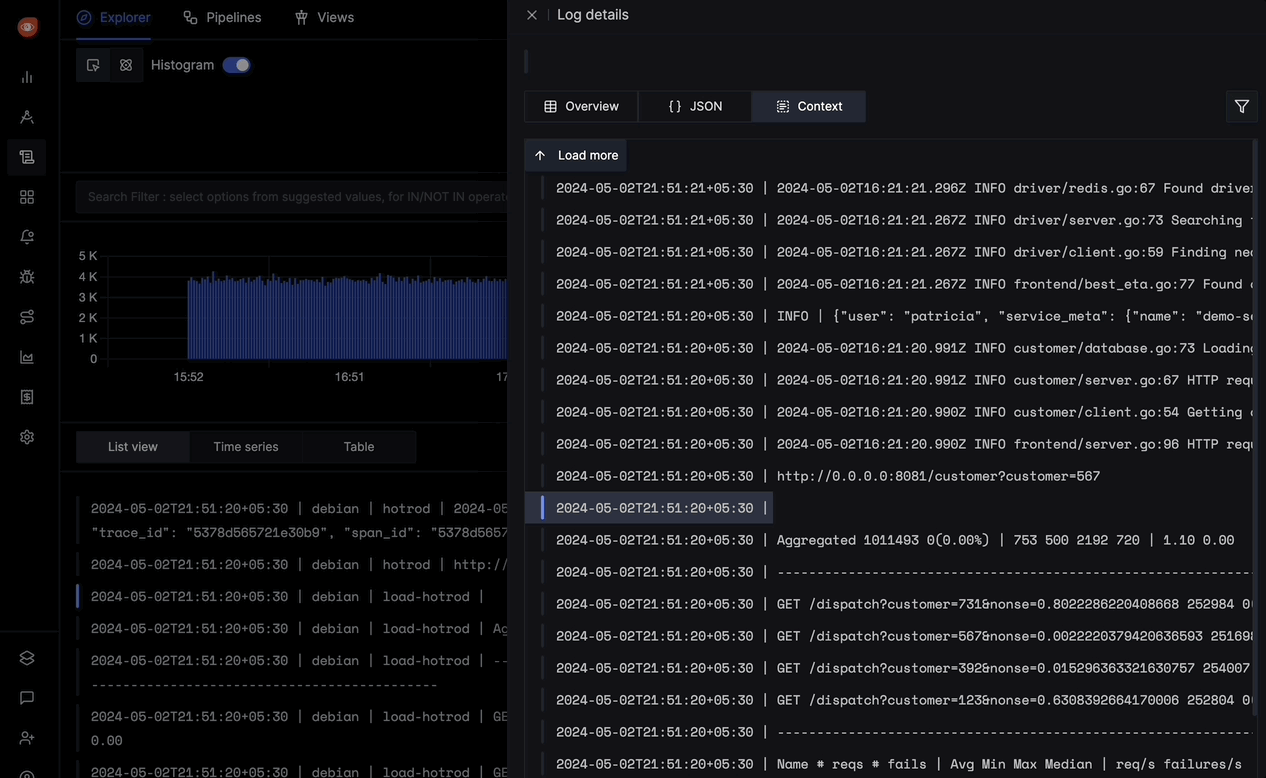The height and width of the screenshot is (778, 1266).
Task: Open the Traces sidebar icon
Action: tap(27, 117)
